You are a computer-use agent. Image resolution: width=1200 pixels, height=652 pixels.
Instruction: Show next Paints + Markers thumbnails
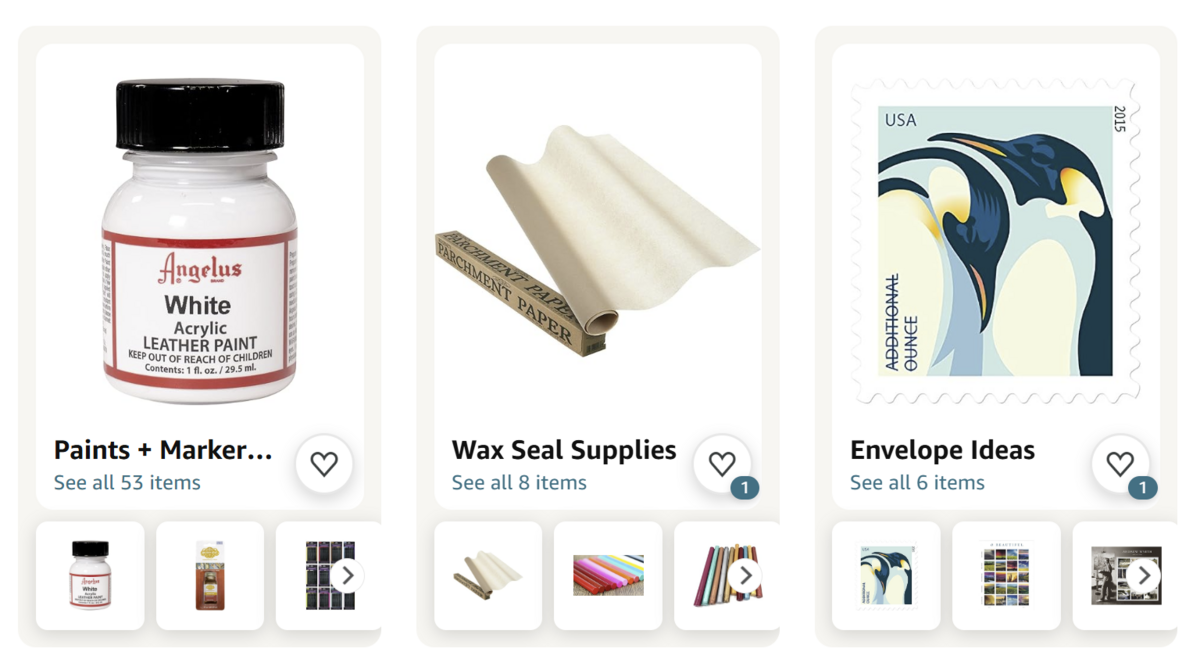(347, 576)
